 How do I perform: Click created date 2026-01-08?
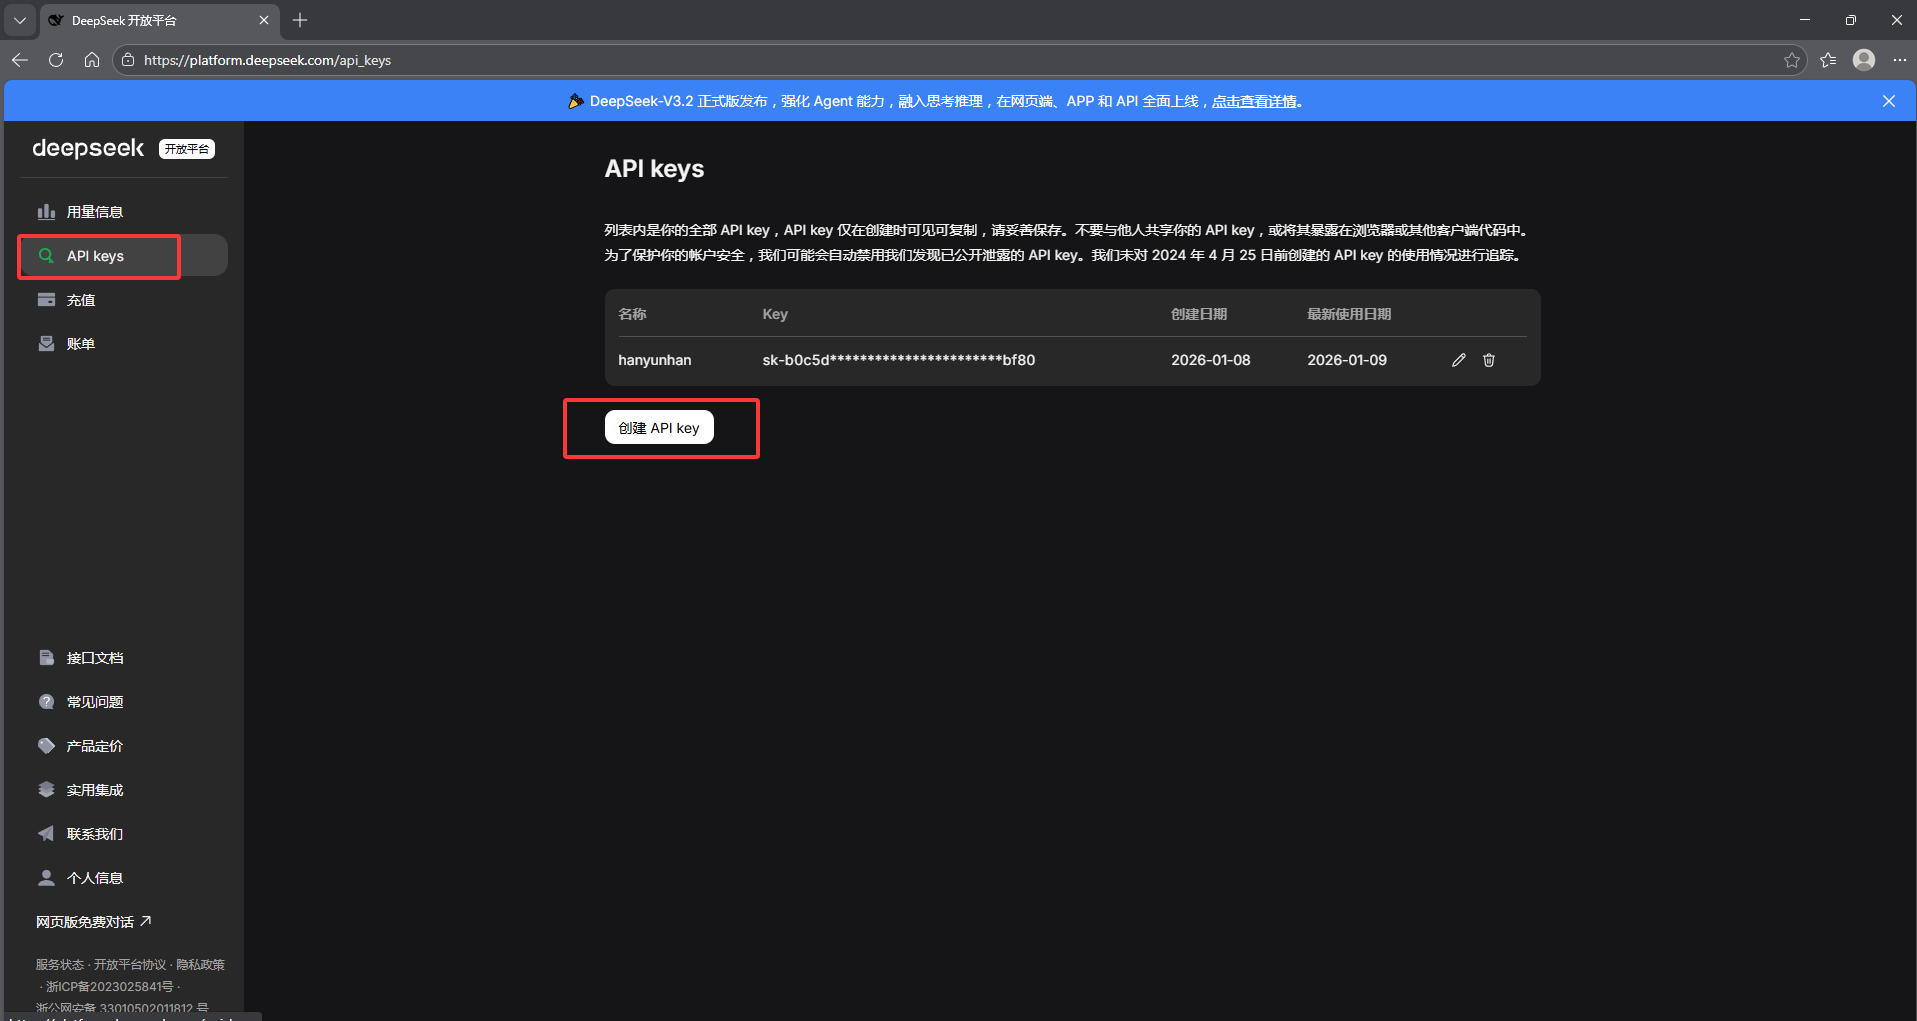1211,360
